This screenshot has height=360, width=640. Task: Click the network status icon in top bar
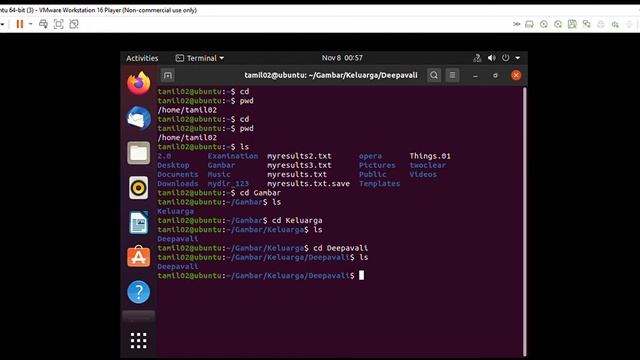click(x=477, y=58)
